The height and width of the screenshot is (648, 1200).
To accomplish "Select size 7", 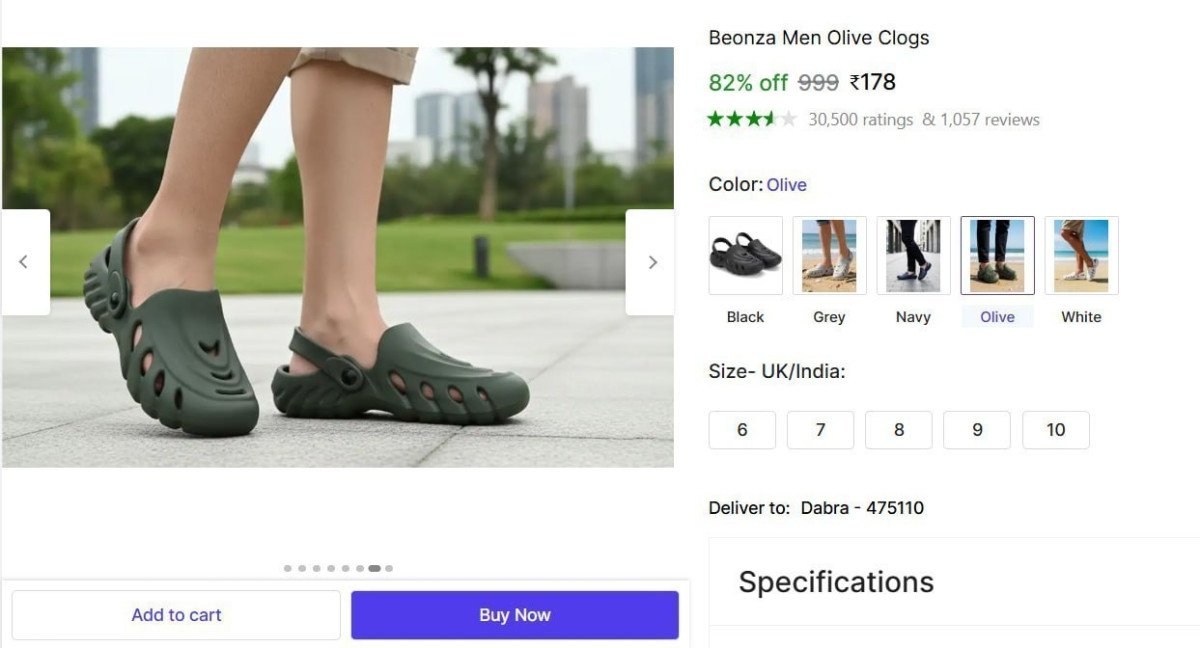I will (x=820, y=429).
